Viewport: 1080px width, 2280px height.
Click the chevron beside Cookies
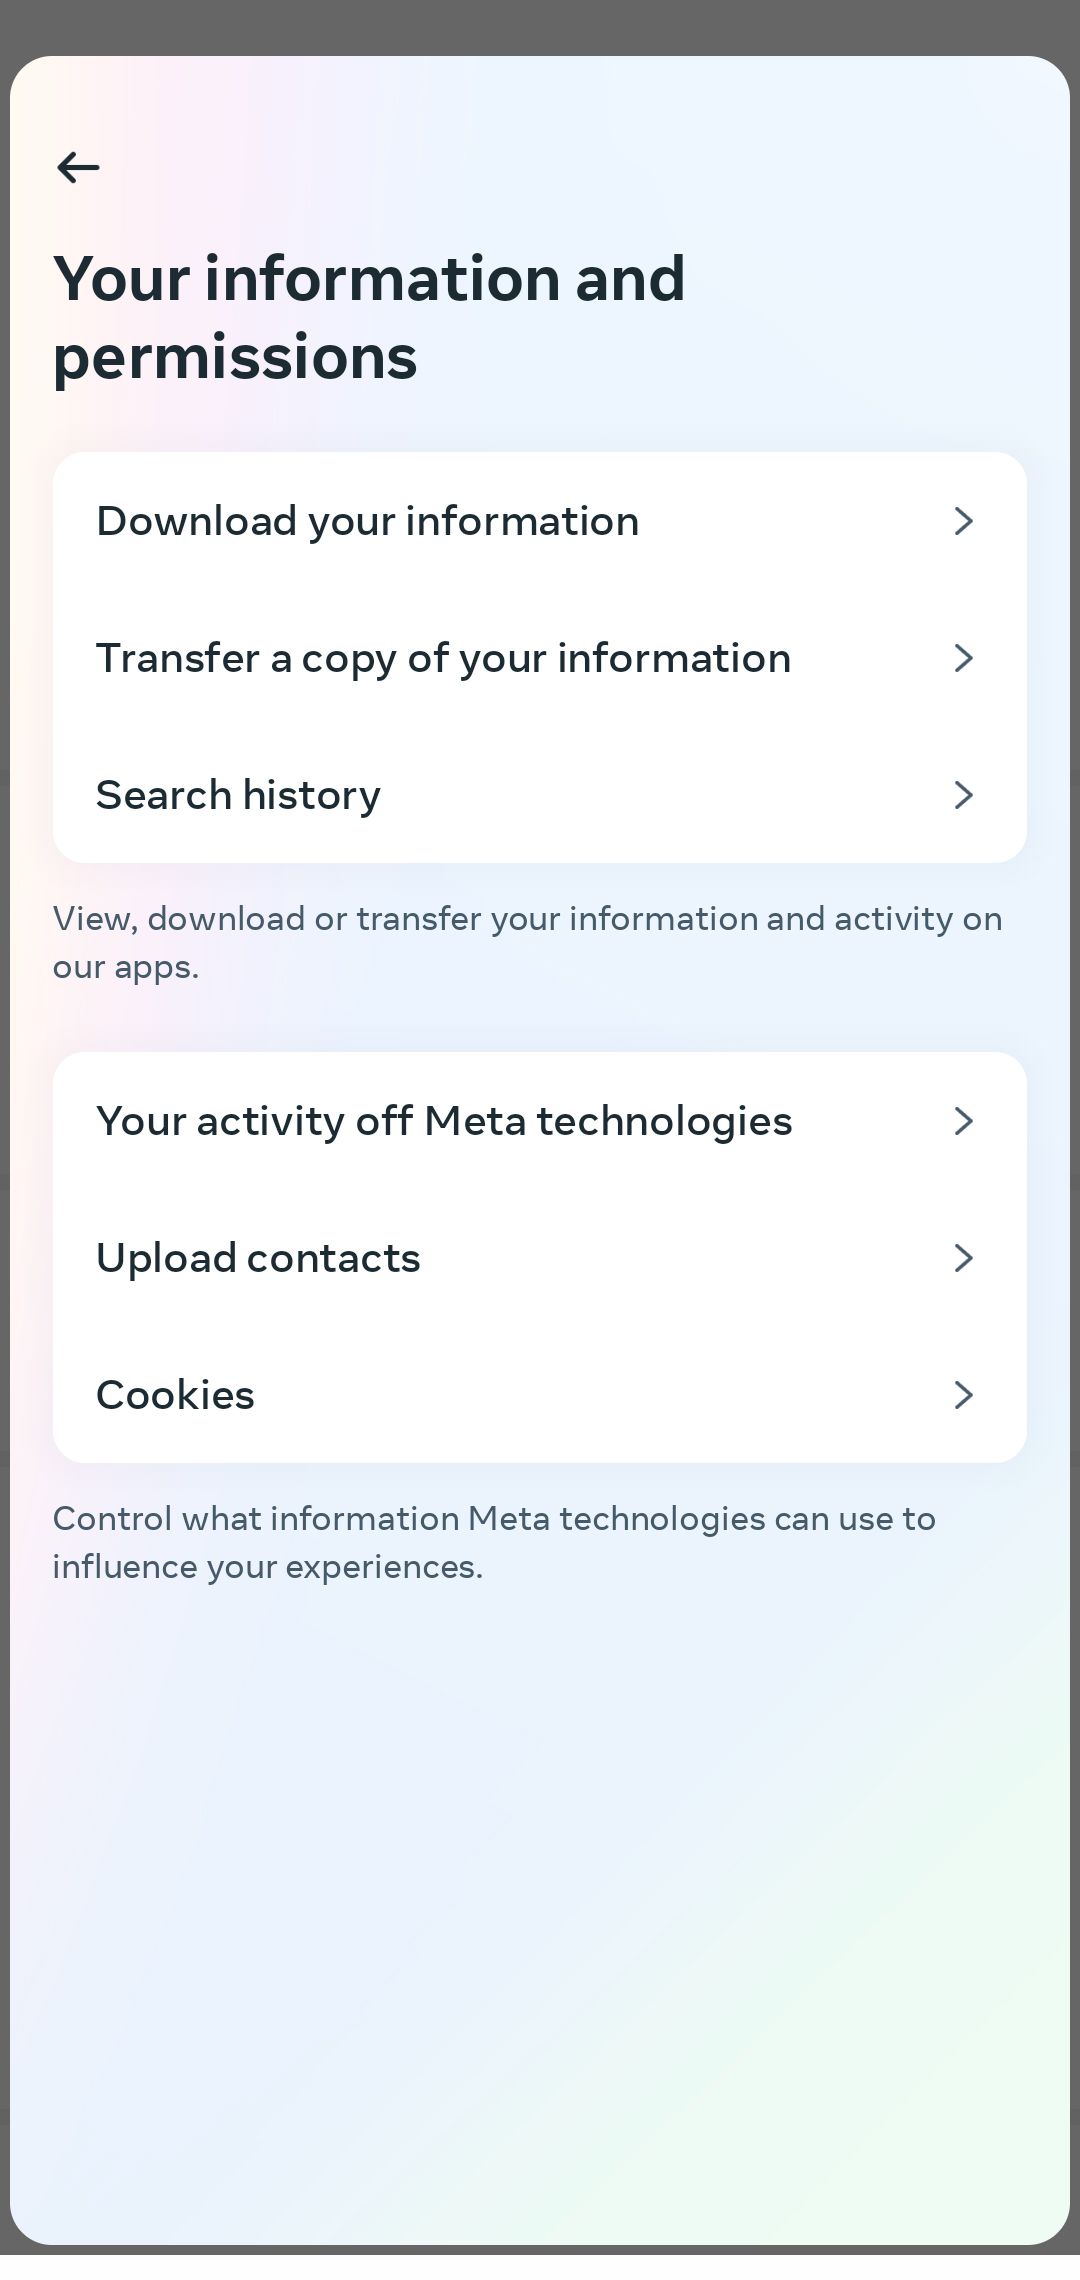[963, 1395]
